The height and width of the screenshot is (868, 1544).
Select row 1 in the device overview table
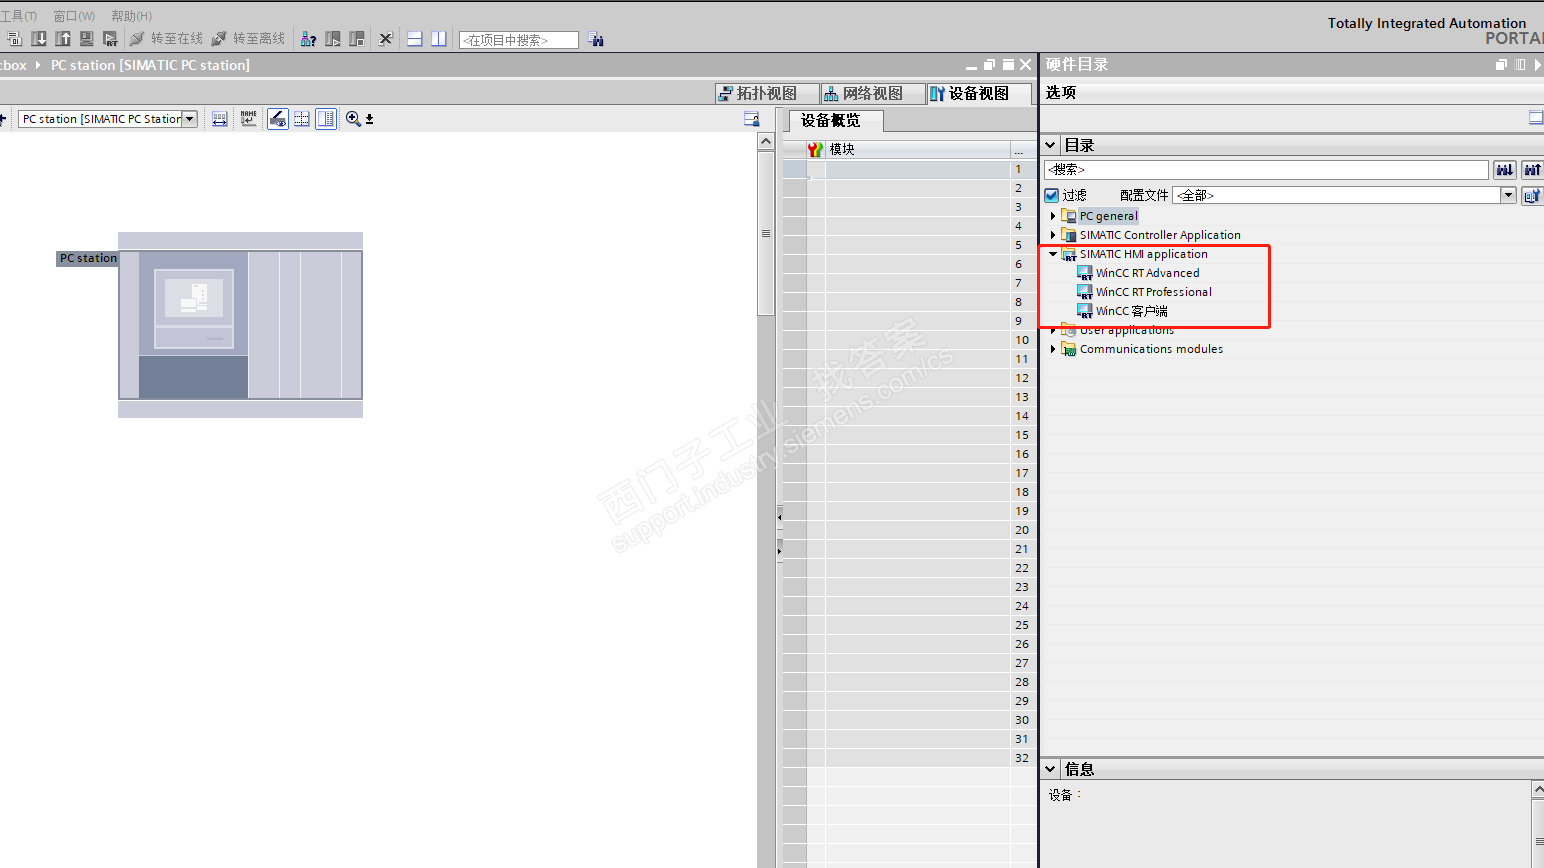908,169
